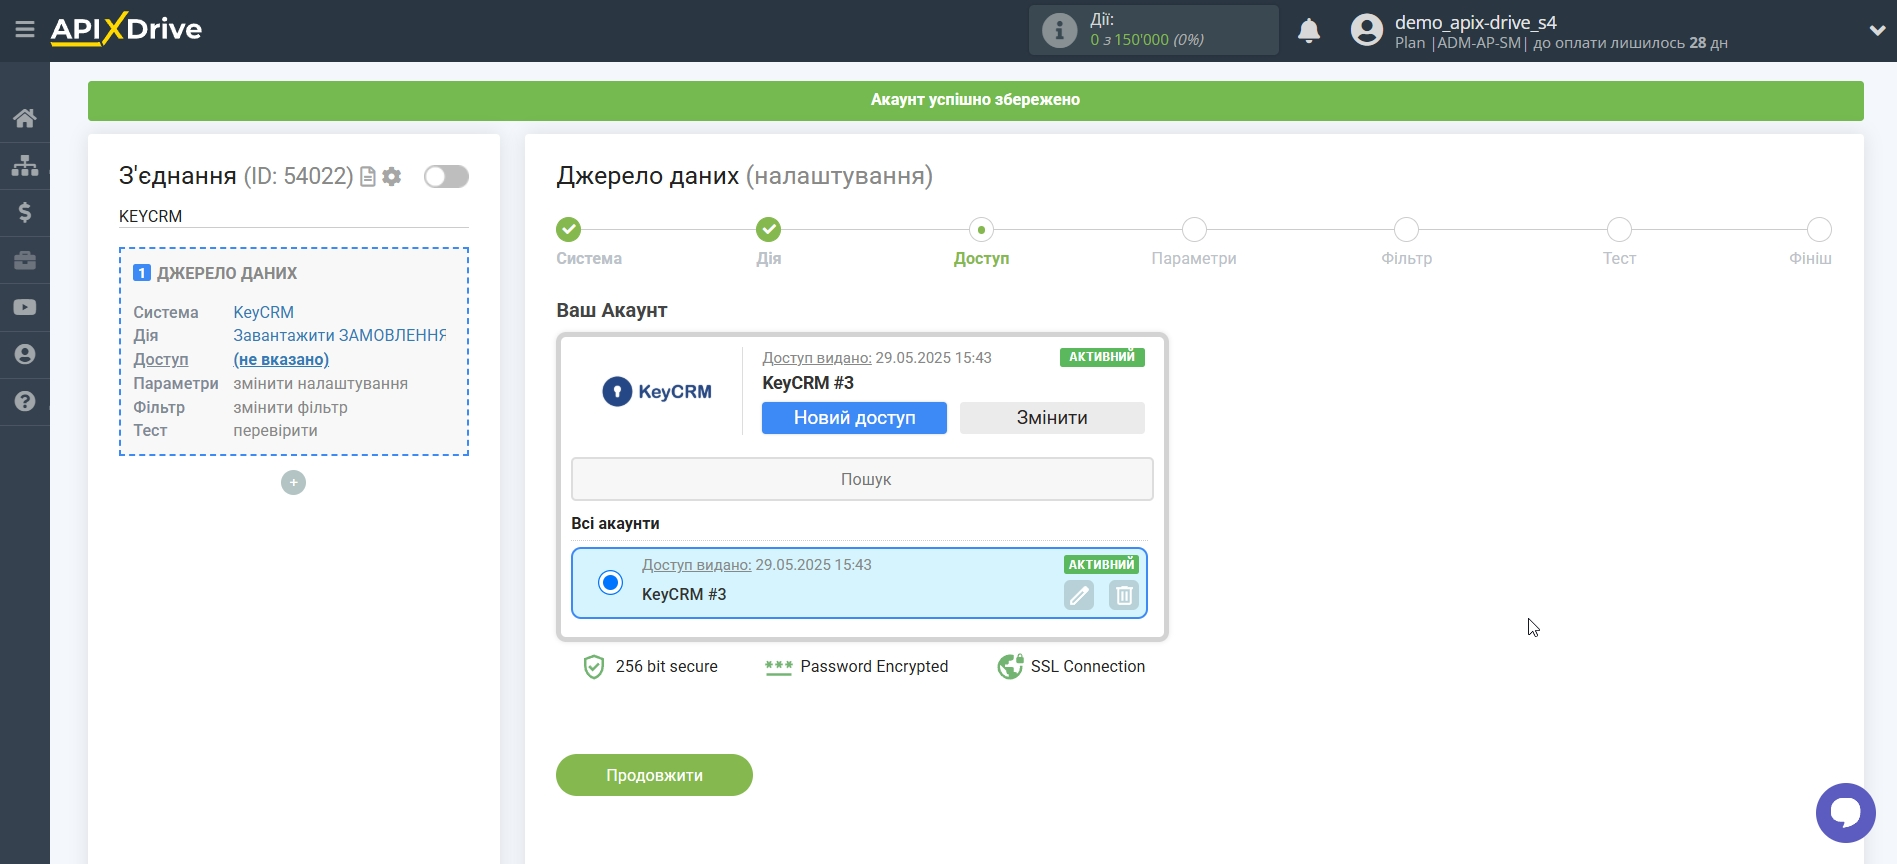Image resolution: width=1897 pixels, height=864 pixels.
Task: Click the Новий доступ button
Action: pos(854,418)
